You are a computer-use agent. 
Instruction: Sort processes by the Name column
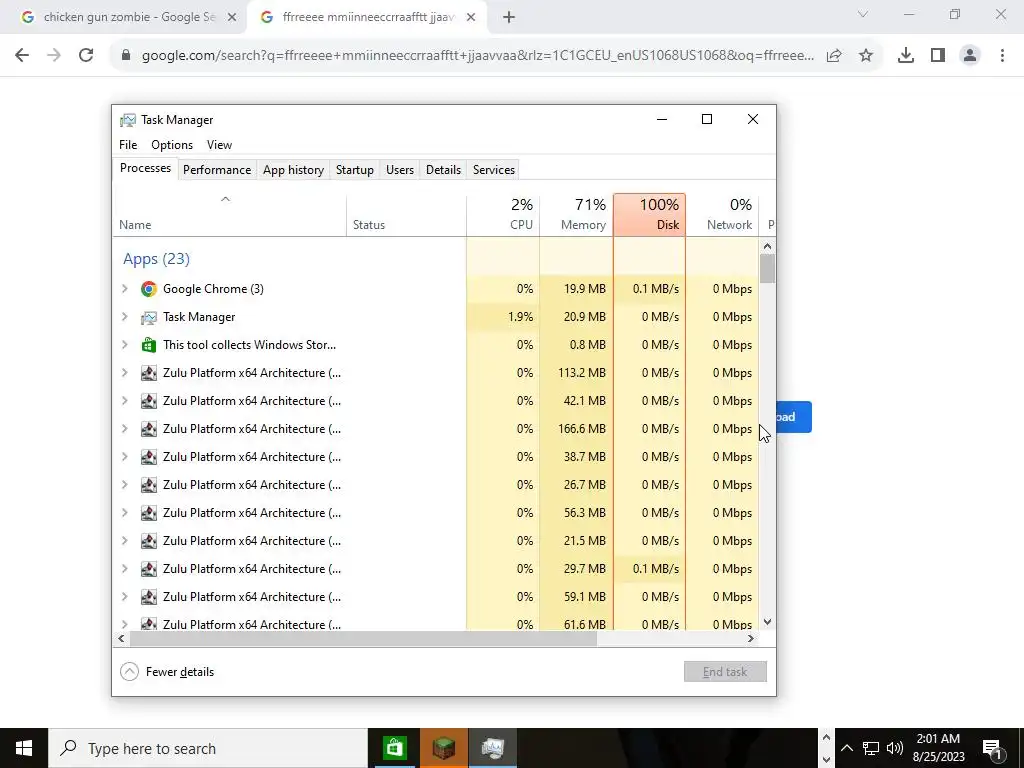[x=230, y=215]
